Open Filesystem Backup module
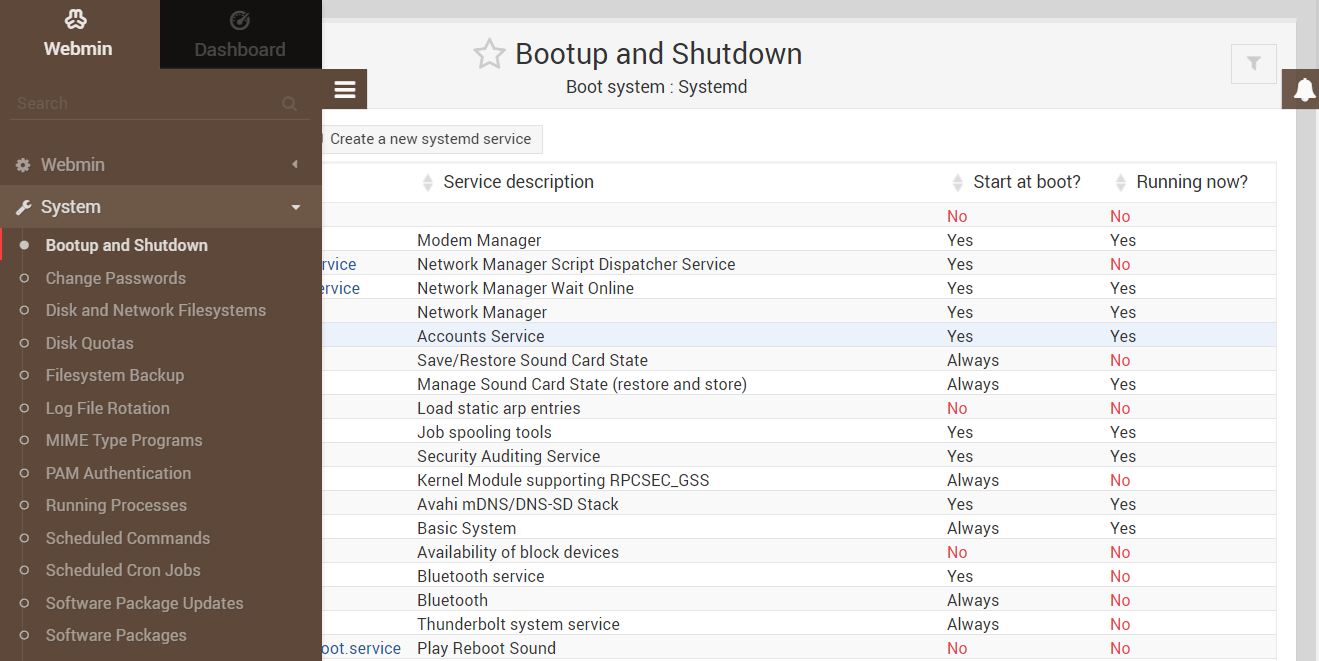Image resolution: width=1319 pixels, height=661 pixels. coord(115,375)
